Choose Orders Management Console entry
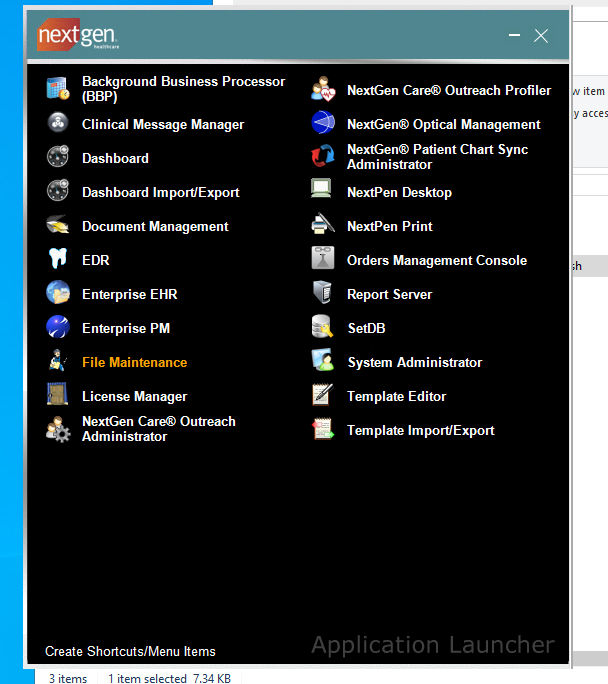This screenshot has width=608, height=684. point(436,260)
